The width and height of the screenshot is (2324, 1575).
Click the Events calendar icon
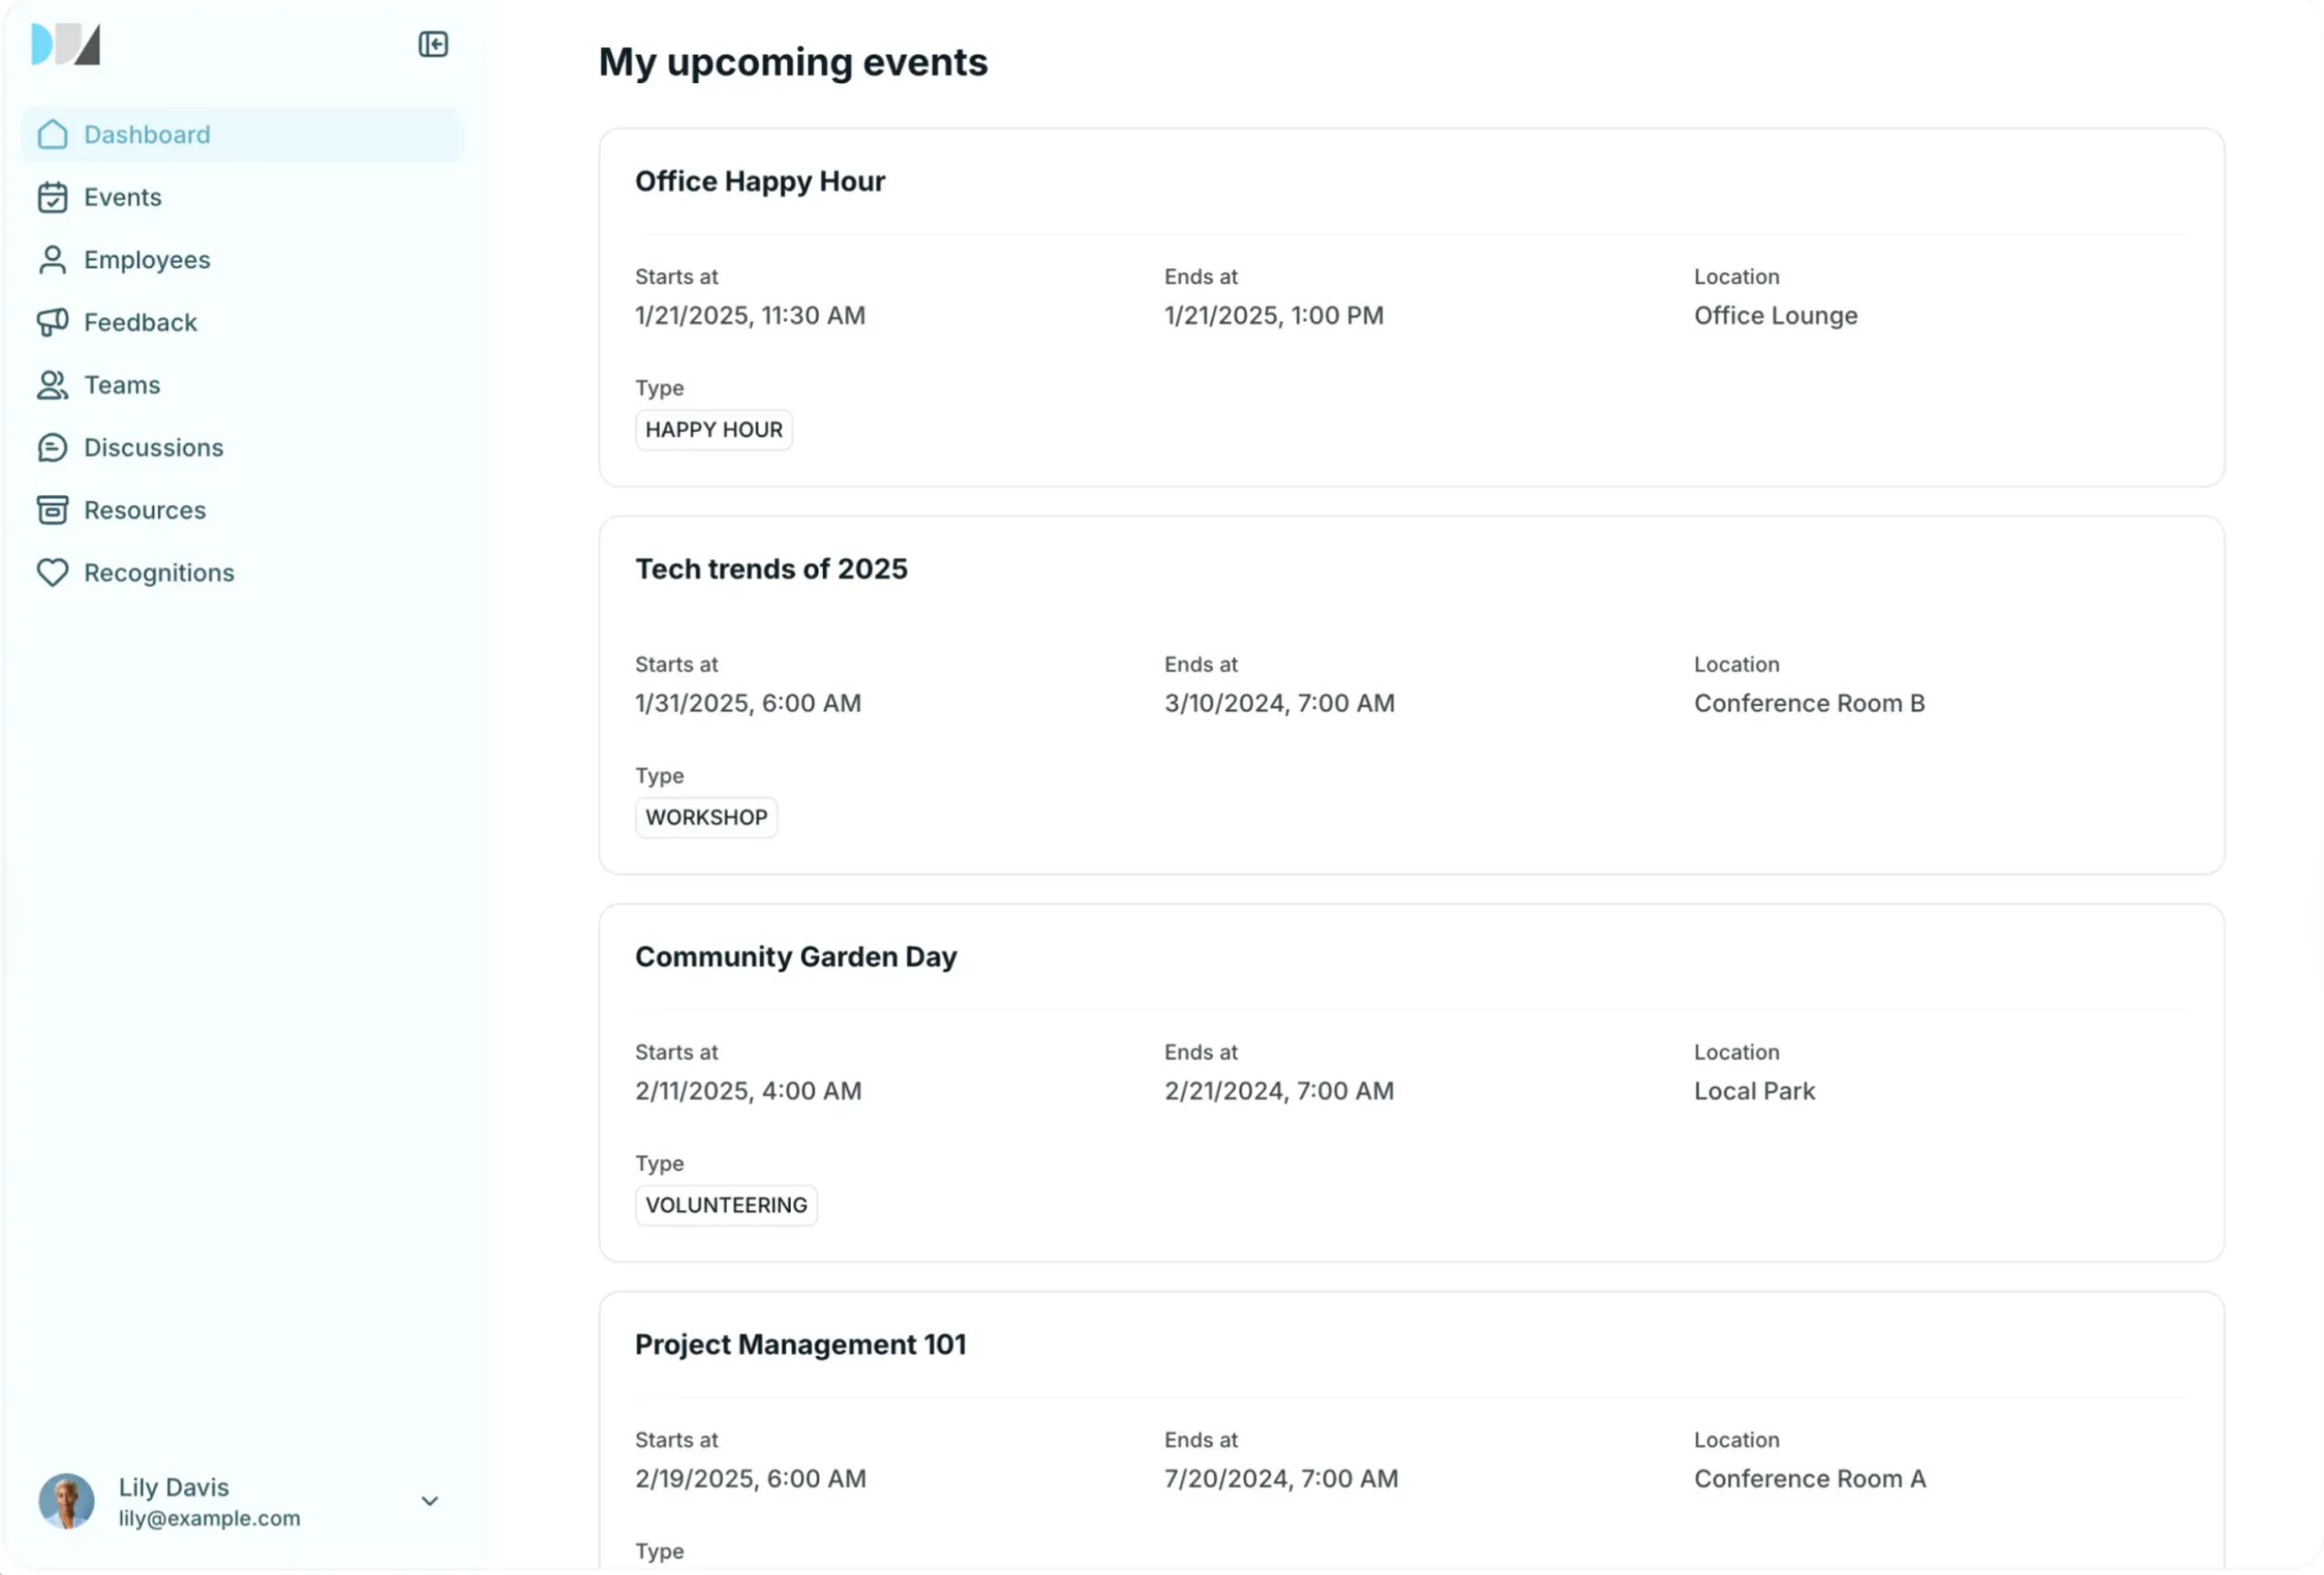pyautogui.click(x=52, y=197)
